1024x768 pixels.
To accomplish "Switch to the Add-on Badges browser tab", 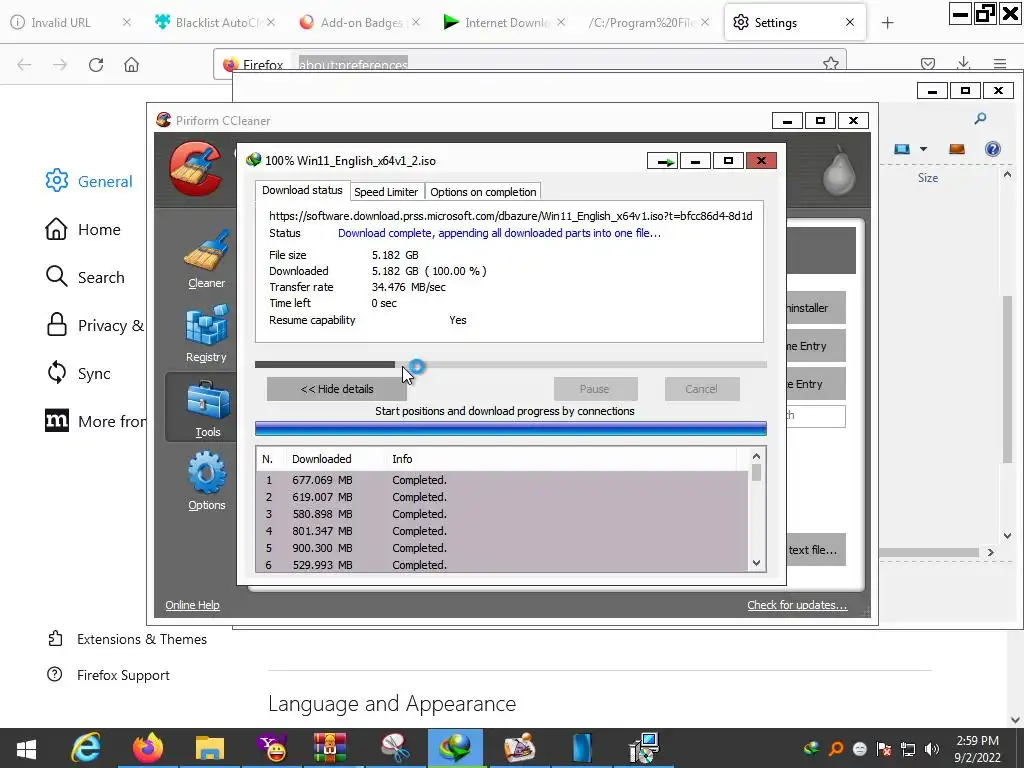I will click(x=359, y=23).
